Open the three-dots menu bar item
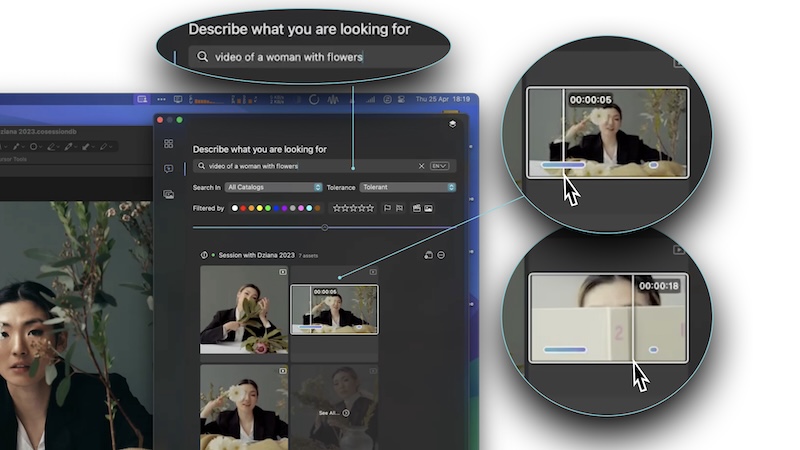The height and width of the screenshot is (450, 800). [161, 99]
